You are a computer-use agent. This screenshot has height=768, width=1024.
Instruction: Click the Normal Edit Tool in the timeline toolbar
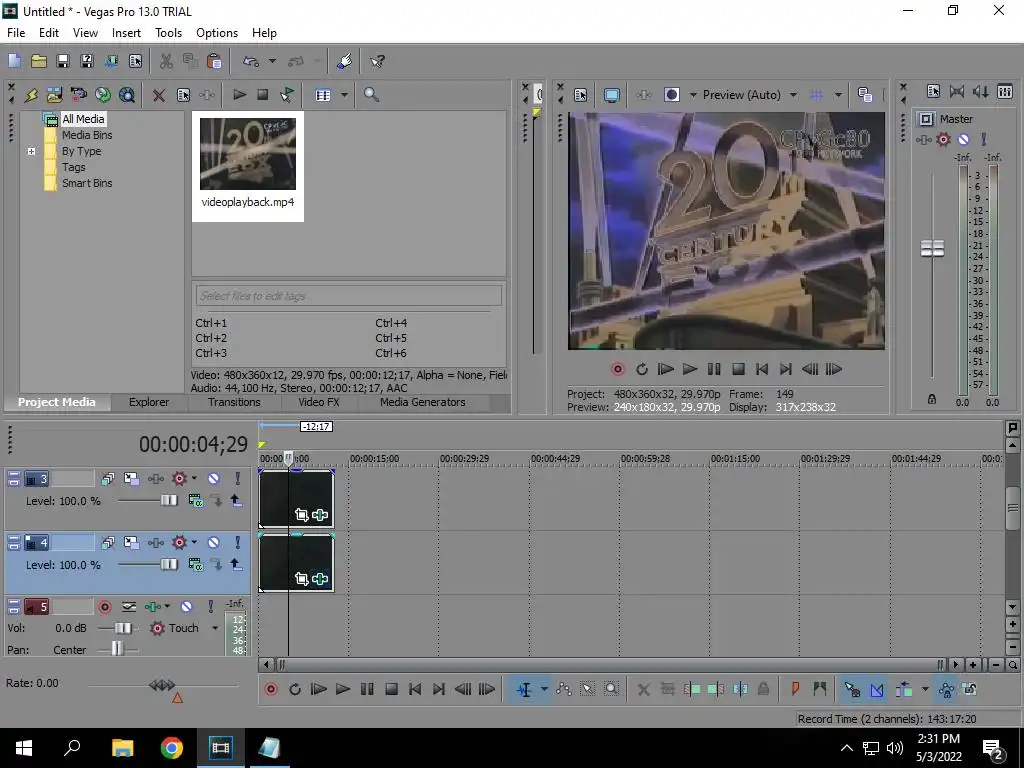pos(524,689)
